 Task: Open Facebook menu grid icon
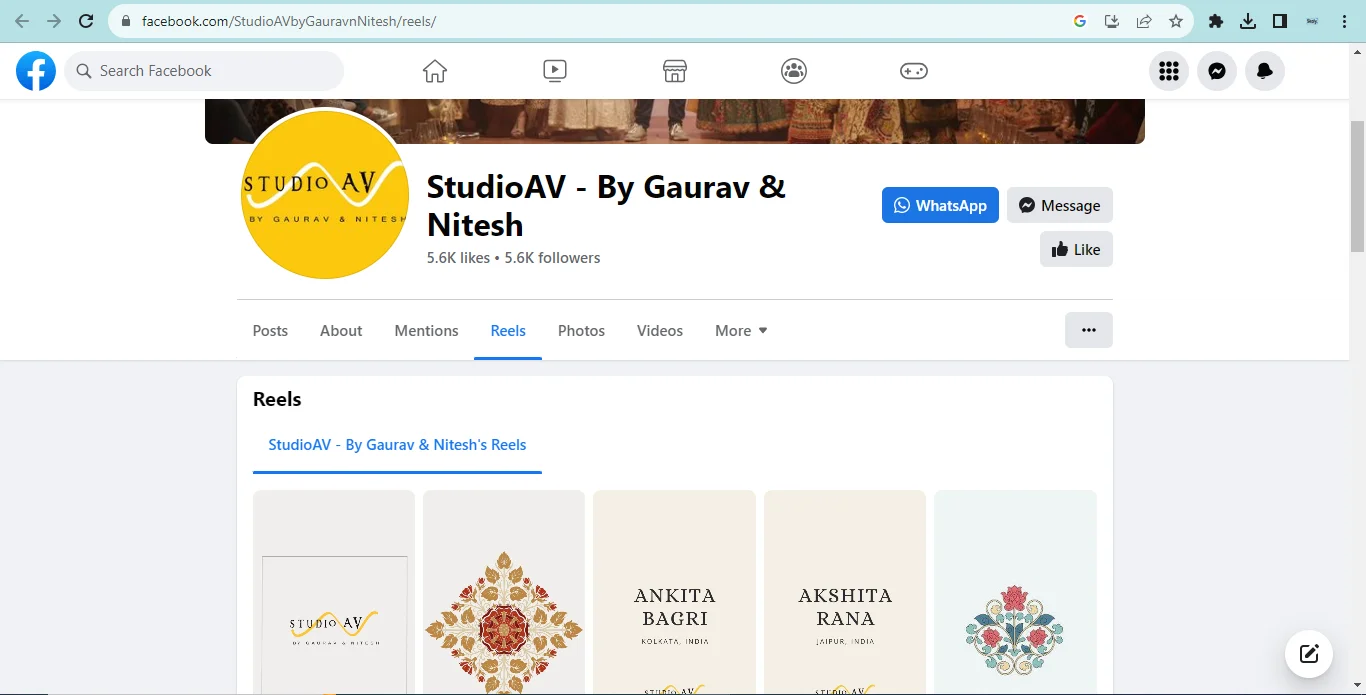1169,71
